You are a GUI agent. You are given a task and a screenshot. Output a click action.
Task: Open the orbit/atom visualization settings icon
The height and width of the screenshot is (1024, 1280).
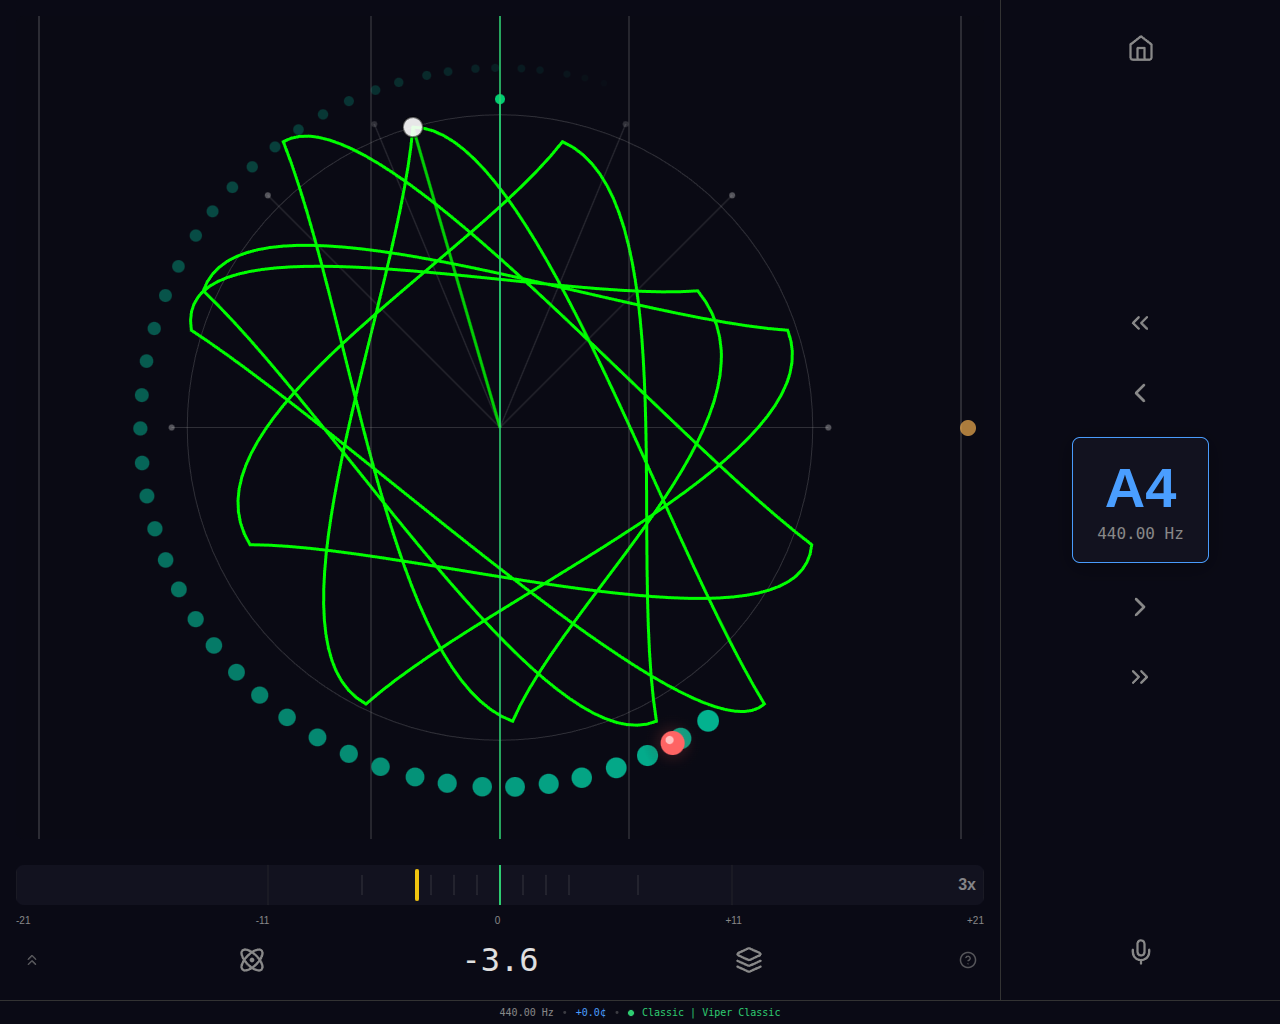[252, 960]
